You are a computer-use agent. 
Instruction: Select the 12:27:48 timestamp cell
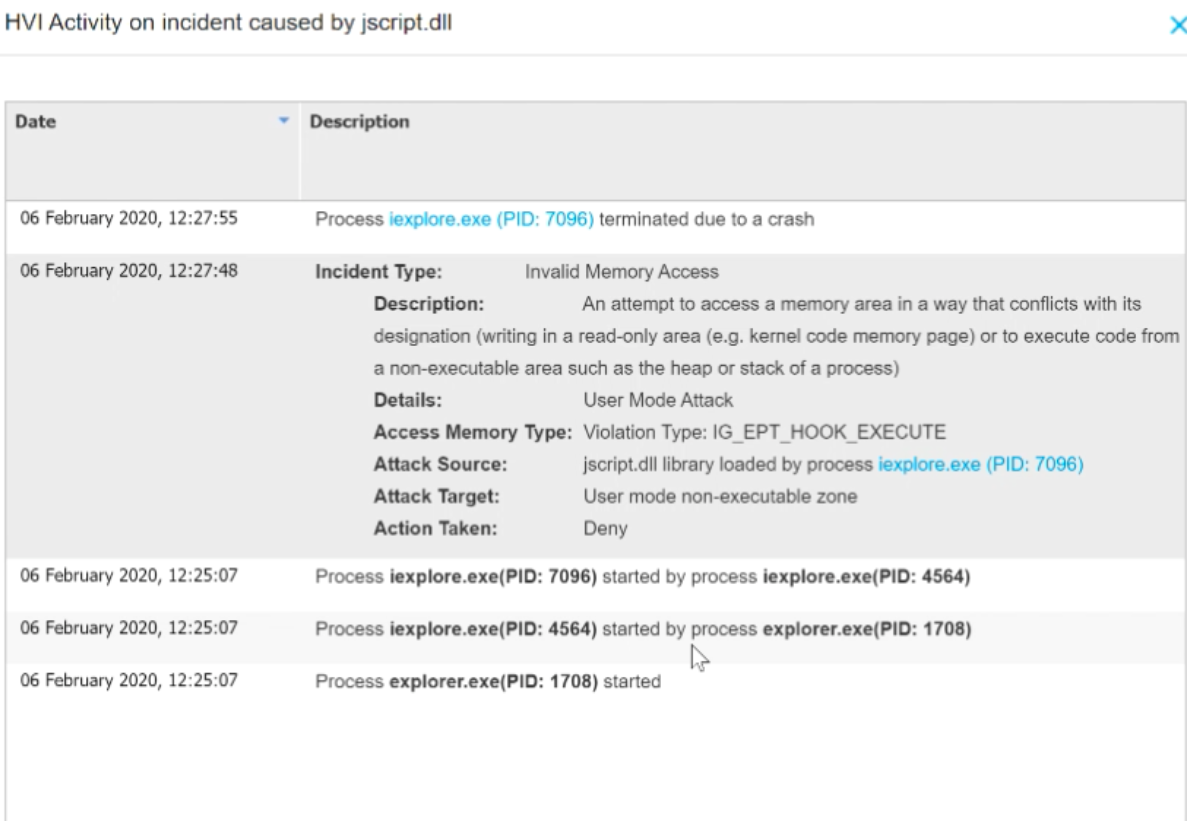click(x=129, y=270)
